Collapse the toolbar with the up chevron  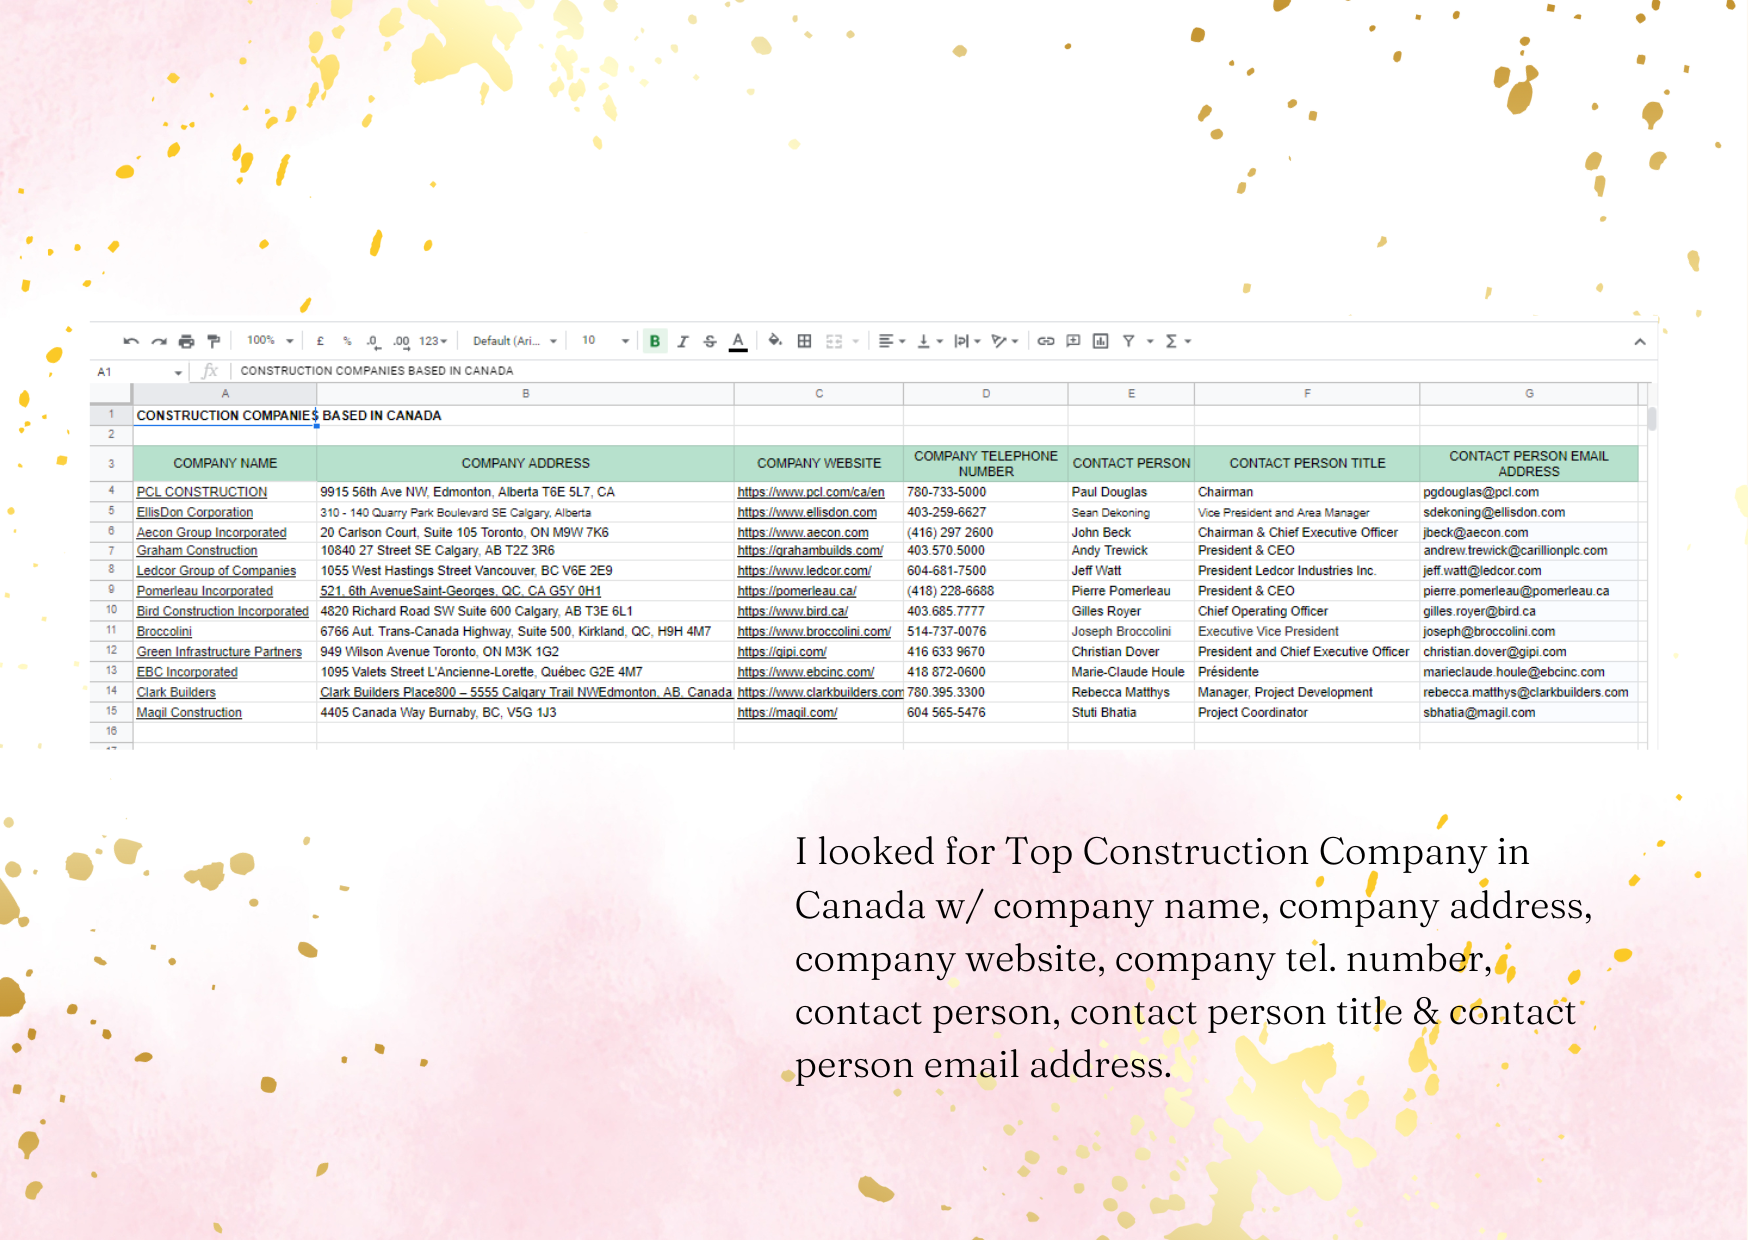[1640, 342]
